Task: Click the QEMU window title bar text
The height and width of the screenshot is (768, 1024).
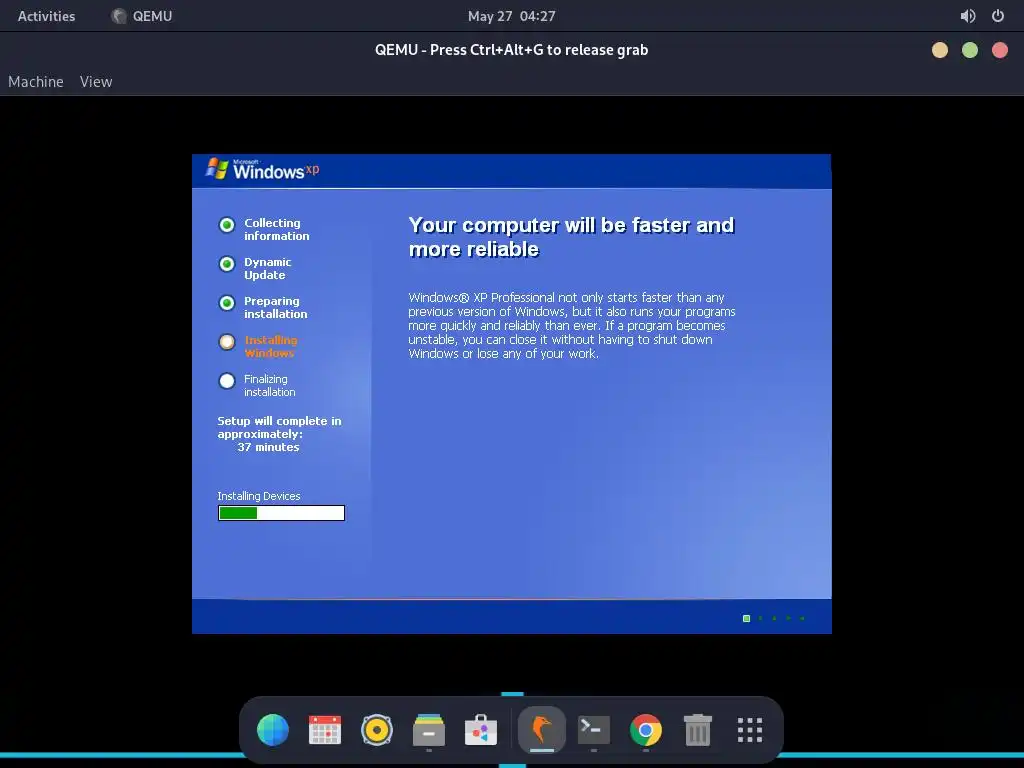Action: 511,50
